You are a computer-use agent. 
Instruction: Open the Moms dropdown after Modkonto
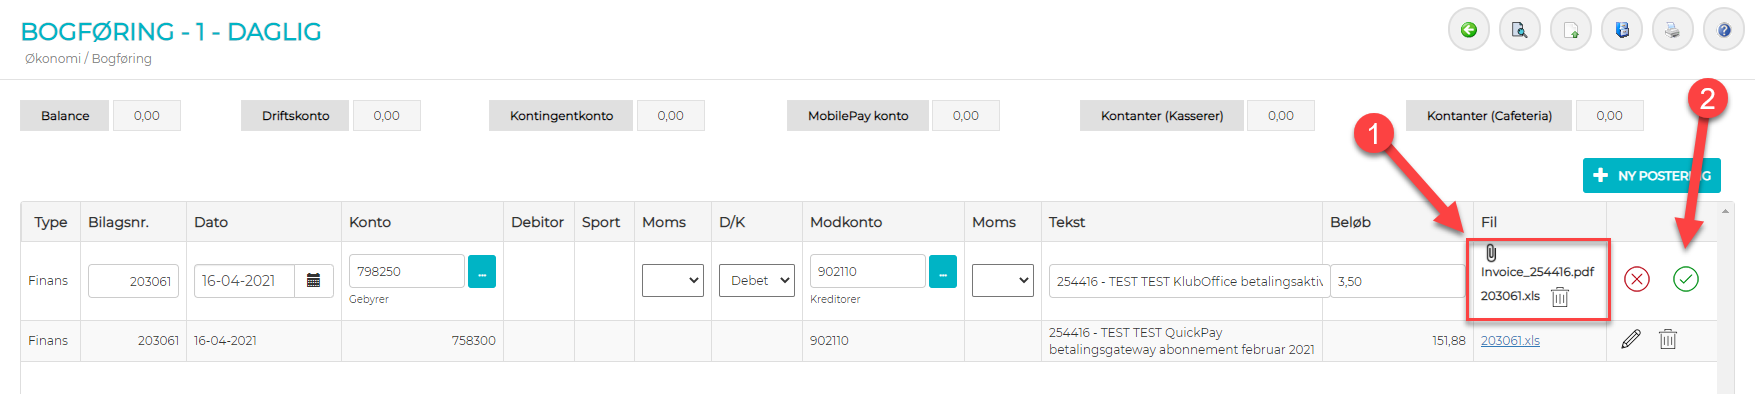tap(1003, 281)
